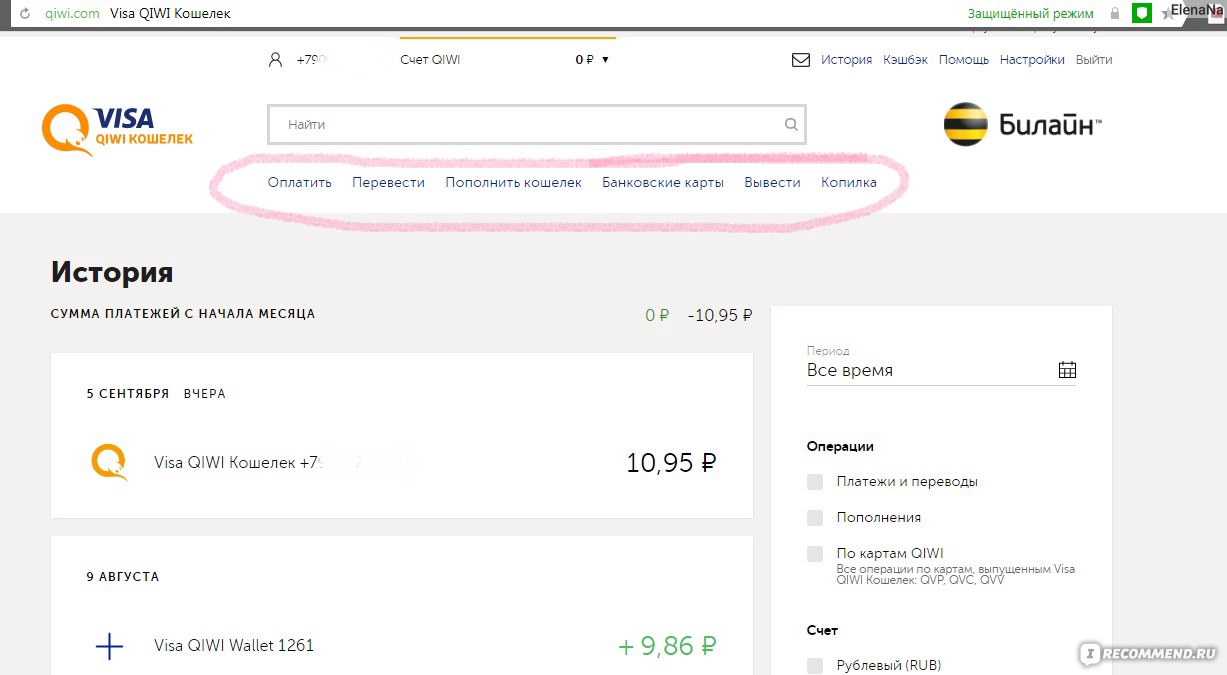The height and width of the screenshot is (675, 1227).
Task: Open the Все время period selector
Action: (941, 370)
